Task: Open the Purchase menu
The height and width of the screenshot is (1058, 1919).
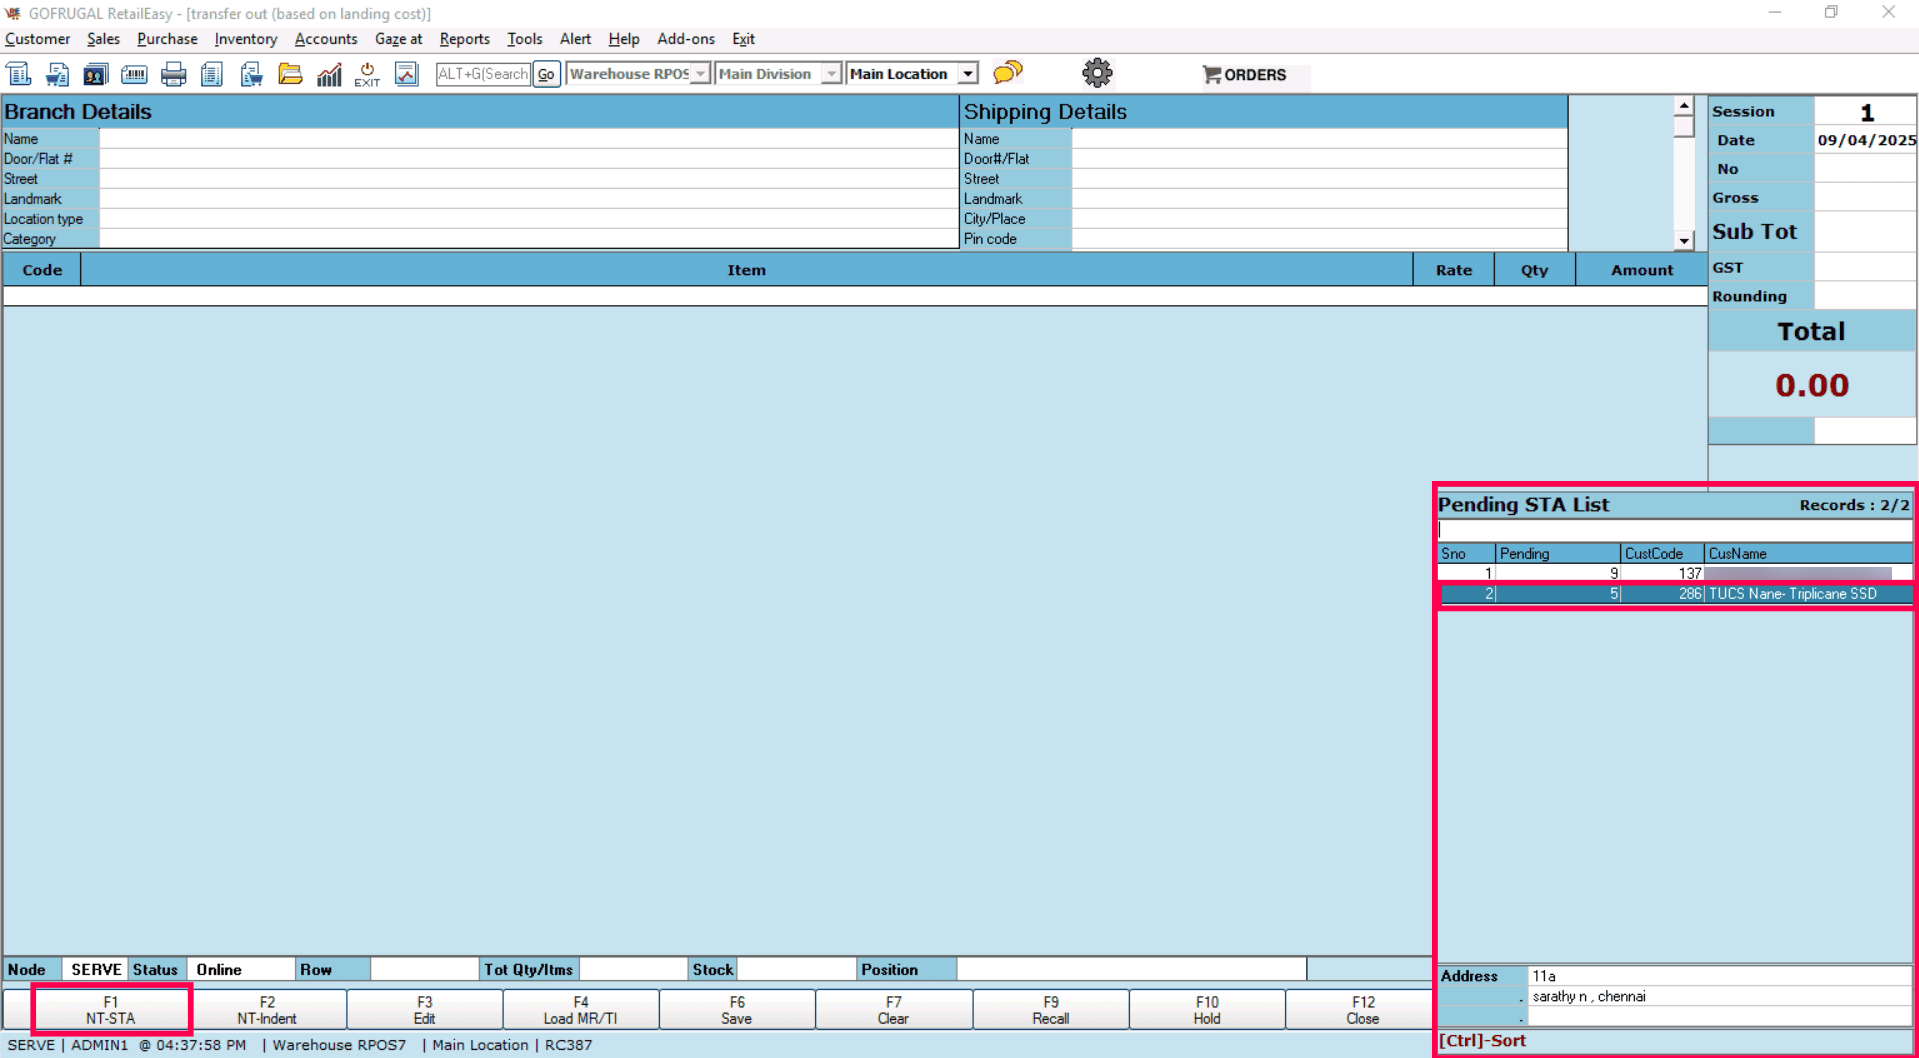Action: pos(167,39)
